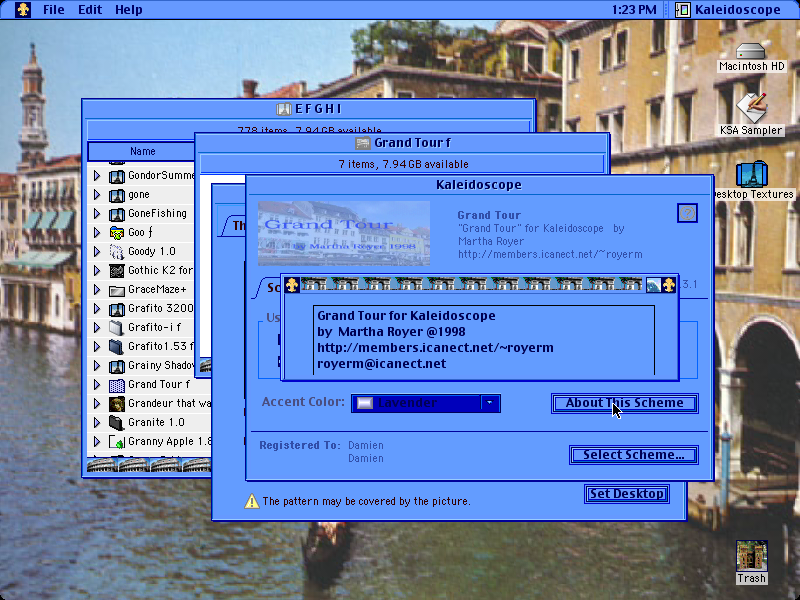This screenshot has width=800, height=600.
Task: Expand the gone folder disclosure triangle
Action: 97,194
